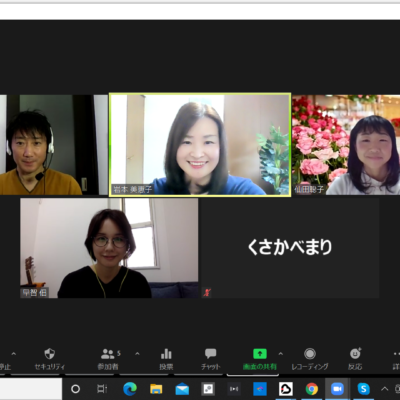Viewport: 400px width, 400px height.
Task: Open the Chat speech bubble icon
Action: coord(210,353)
